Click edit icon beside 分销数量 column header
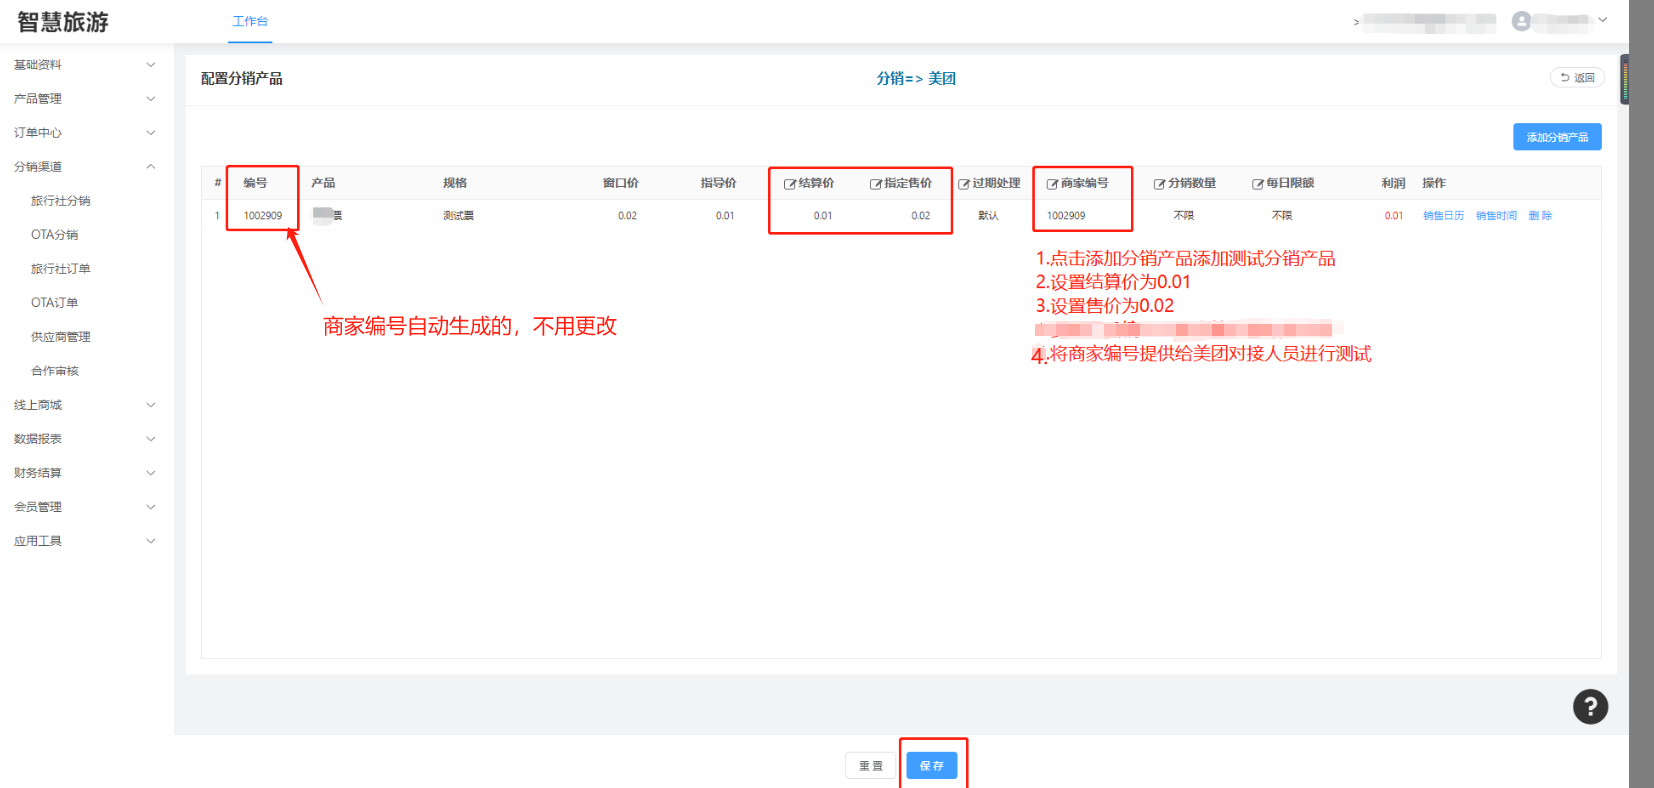The image size is (1654, 788). click(1159, 184)
